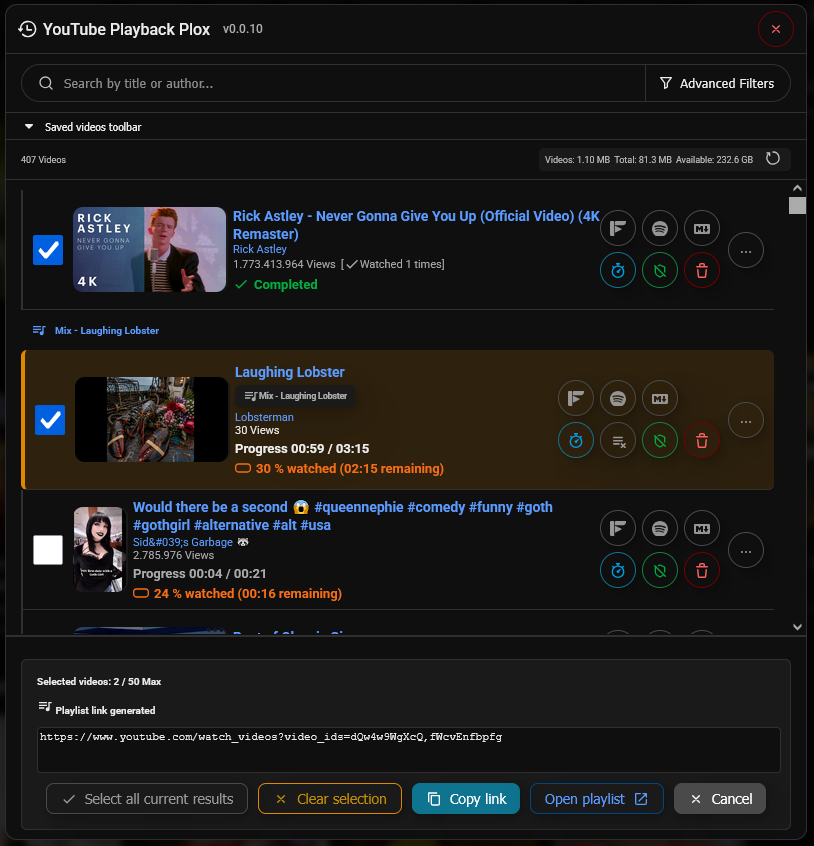The width and height of the screenshot is (814, 846).
Task: Copy the generated playlist link
Action: [466, 799]
